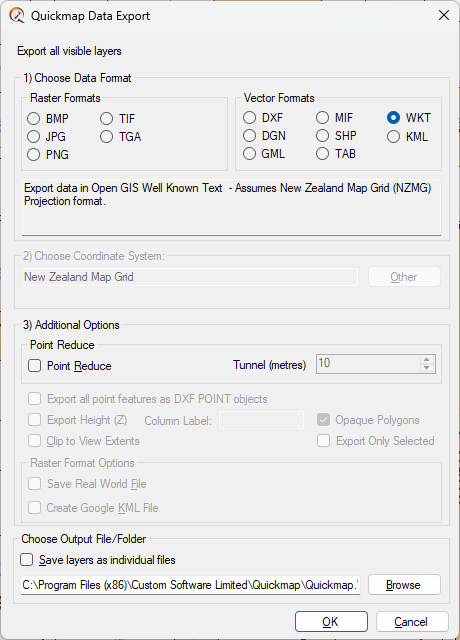Click the output file path field
This screenshot has width=460, height=640.
(x=191, y=585)
